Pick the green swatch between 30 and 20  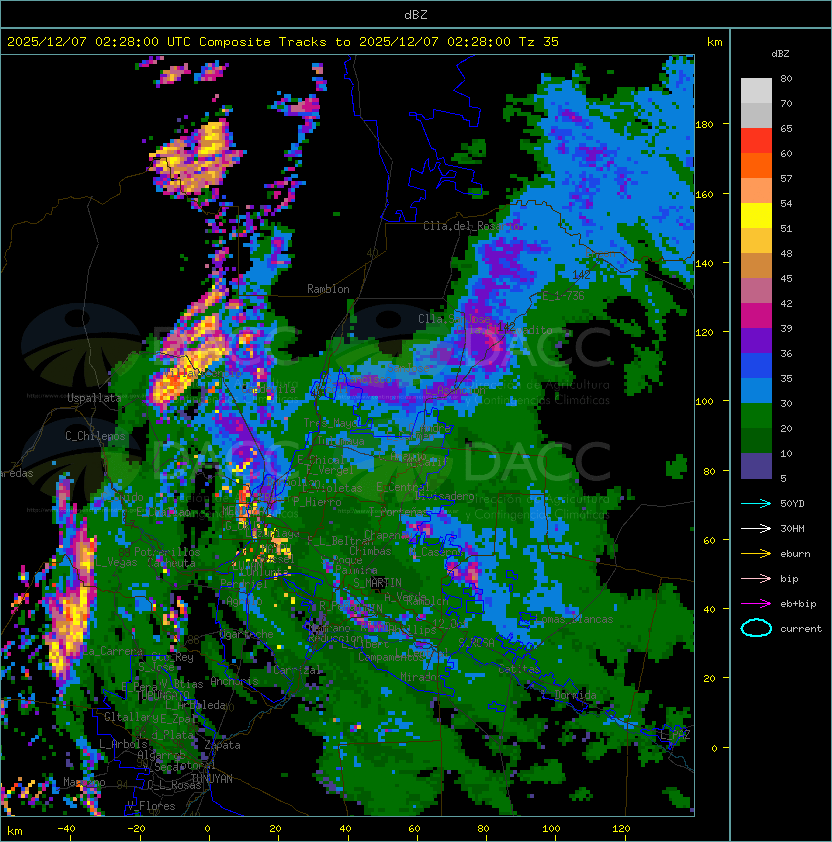click(x=756, y=416)
